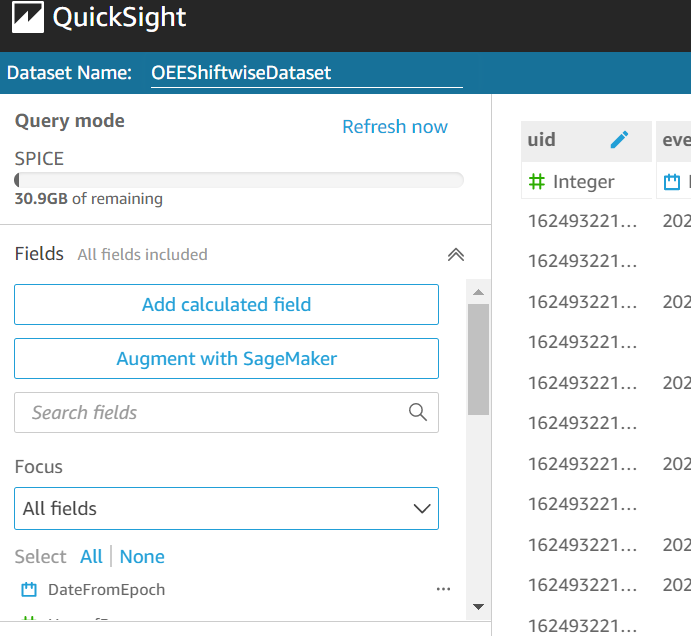Click the pencil edit icon for uid column
The height and width of the screenshot is (636, 691).
pyautogui.click(x=619, y=140)
